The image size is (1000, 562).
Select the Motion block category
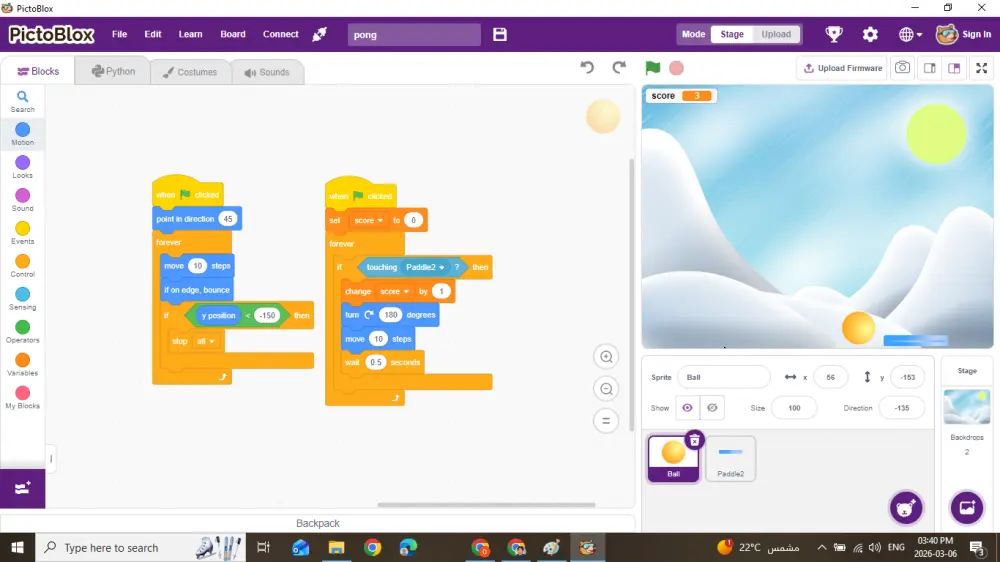(22, 134)
